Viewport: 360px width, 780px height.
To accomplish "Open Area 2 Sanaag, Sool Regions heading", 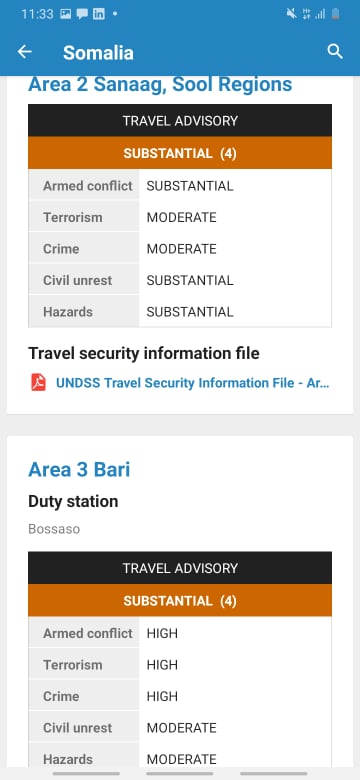I will point(160,85).
